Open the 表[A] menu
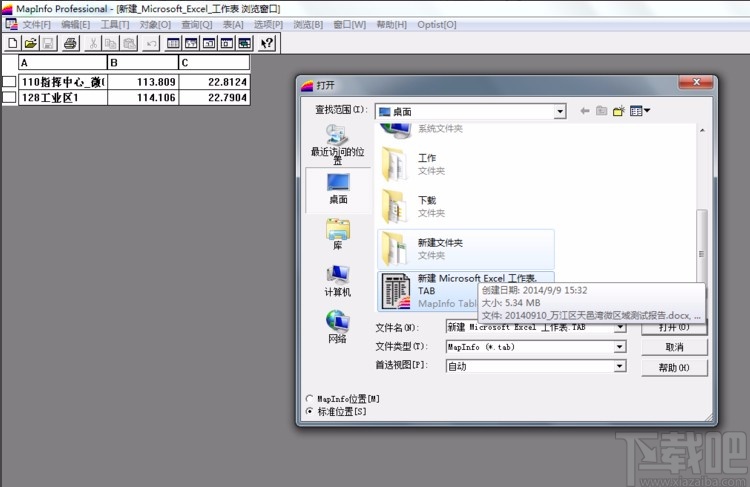Viewport: 750px width, 487px height. (x=233, y=24)
